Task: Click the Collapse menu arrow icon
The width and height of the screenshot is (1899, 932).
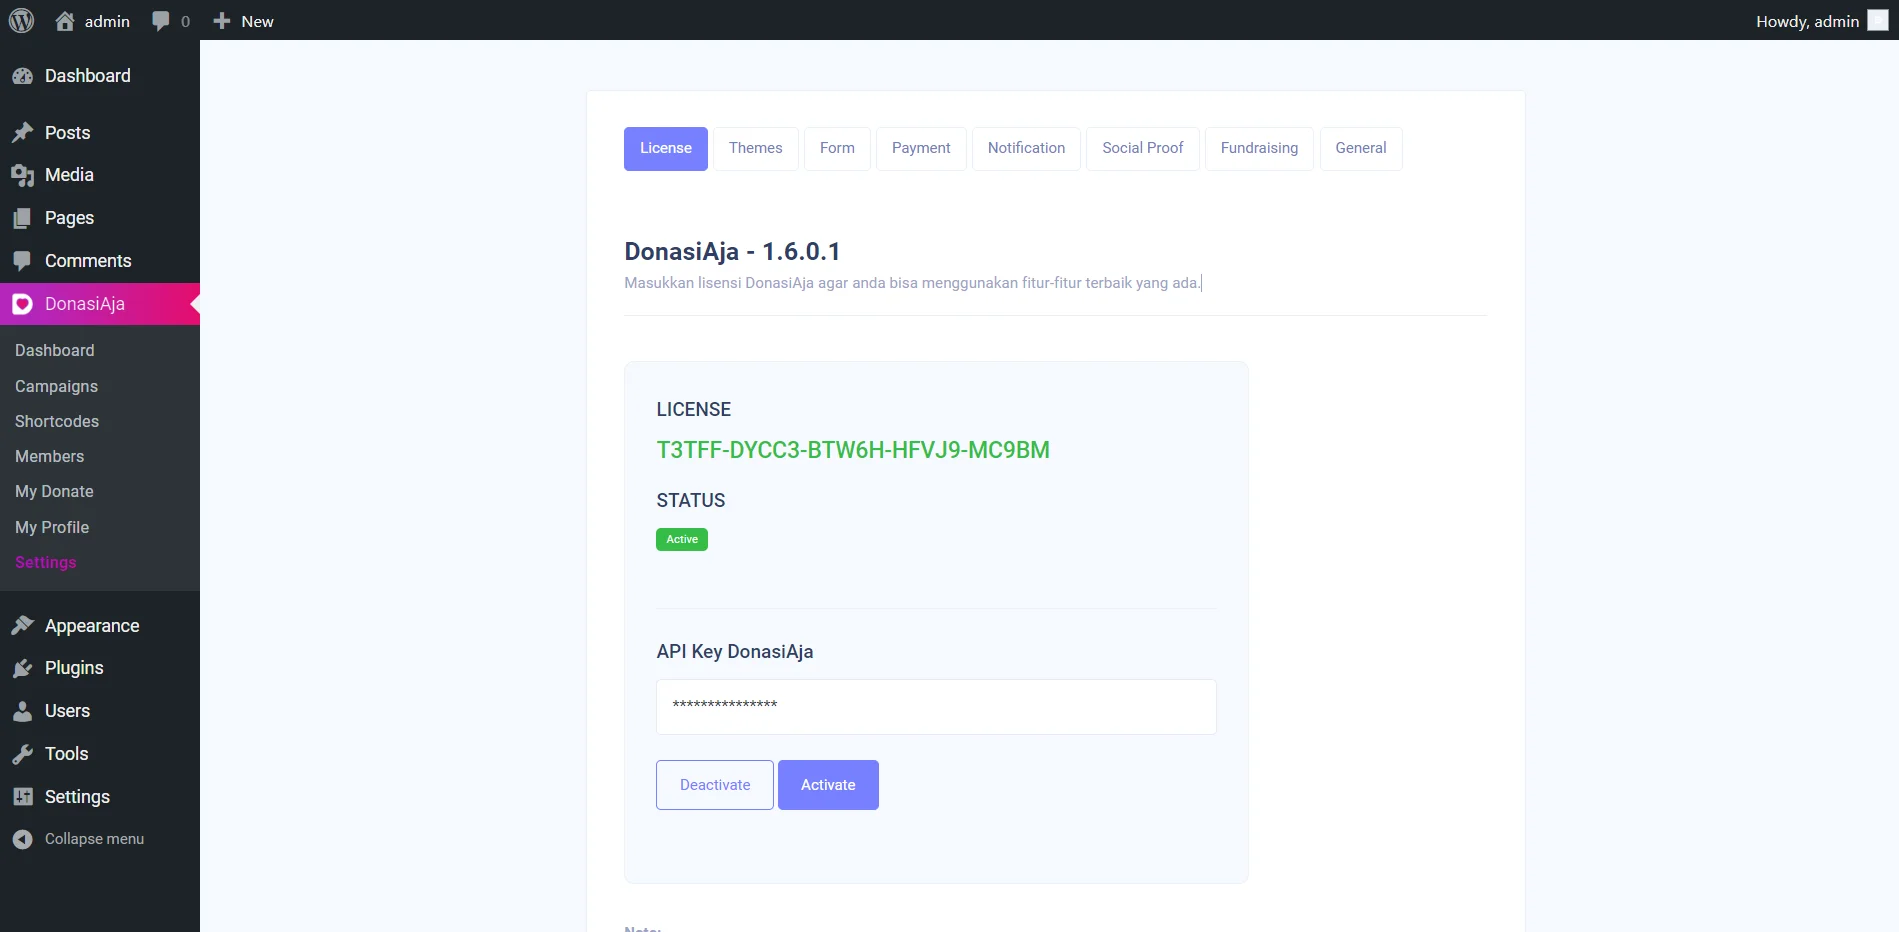Action: [22, 839]
